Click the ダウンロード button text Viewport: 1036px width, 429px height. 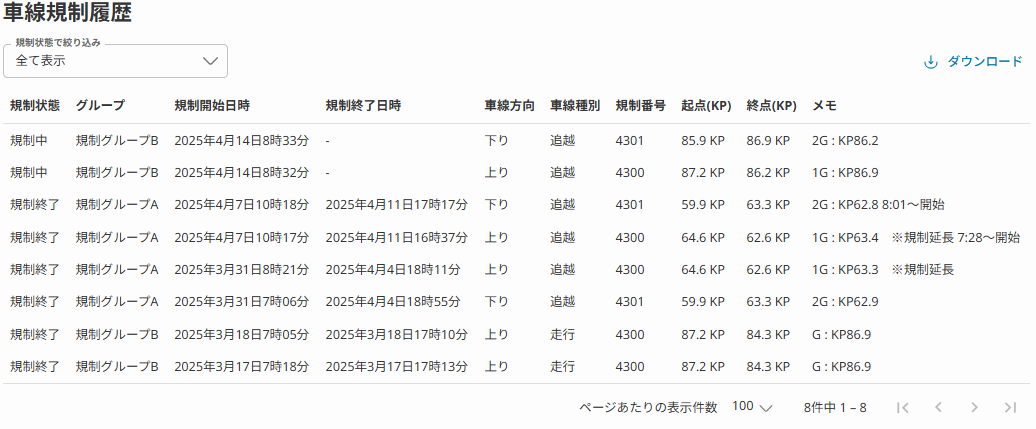pos(984,62)
